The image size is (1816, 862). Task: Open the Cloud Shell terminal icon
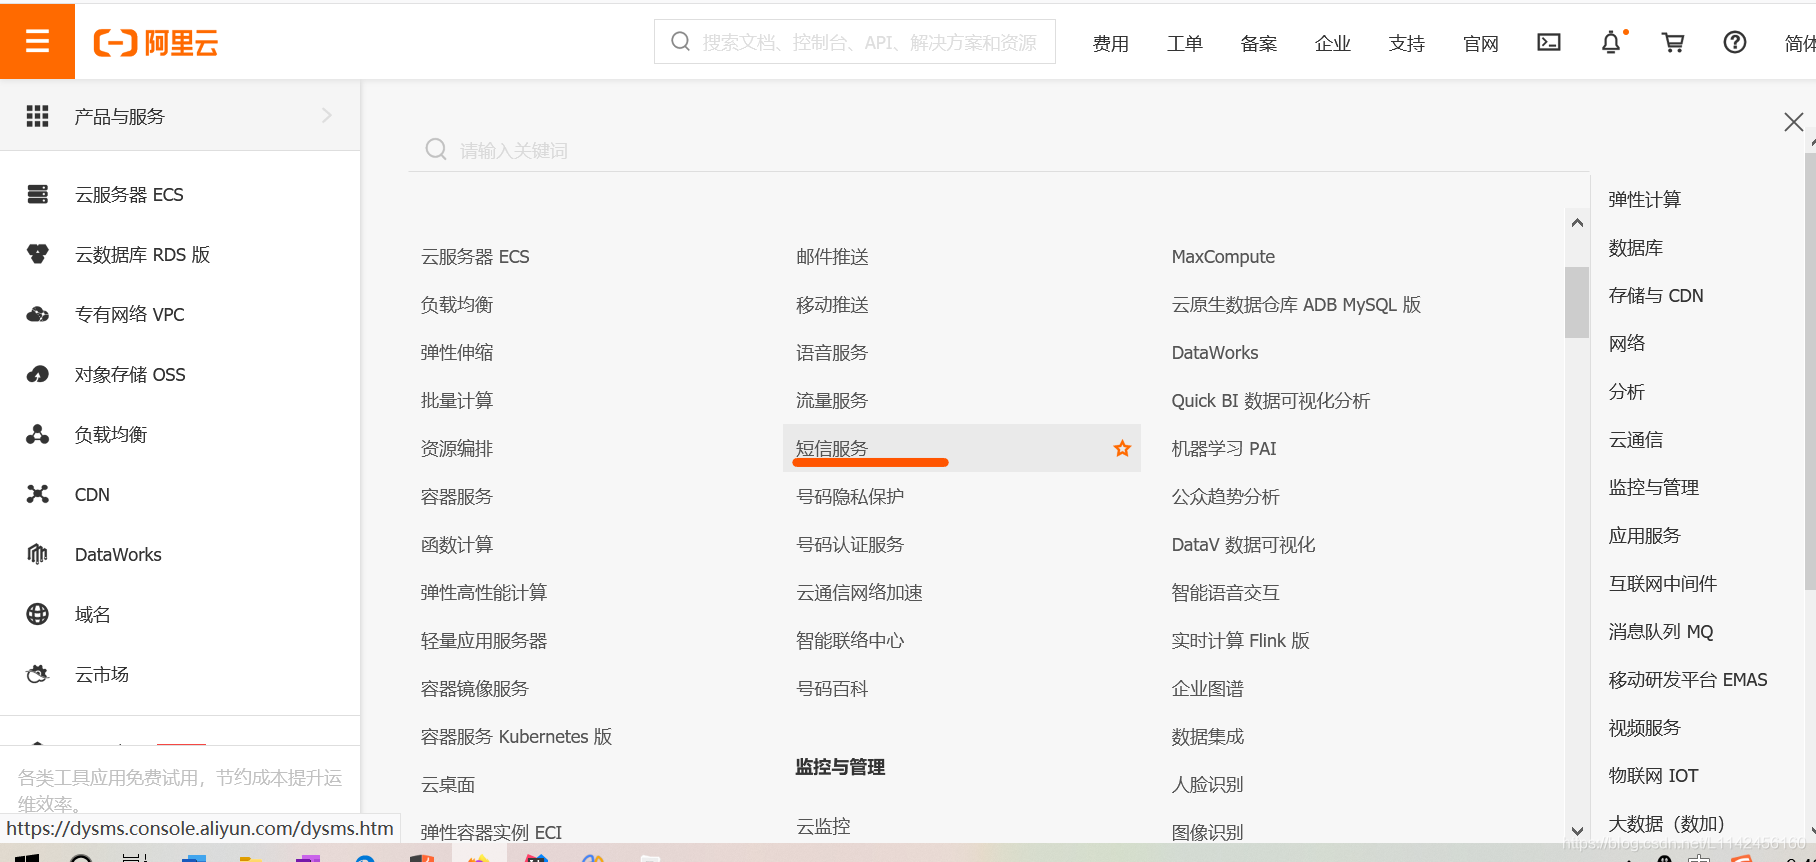coord(1548,42)
